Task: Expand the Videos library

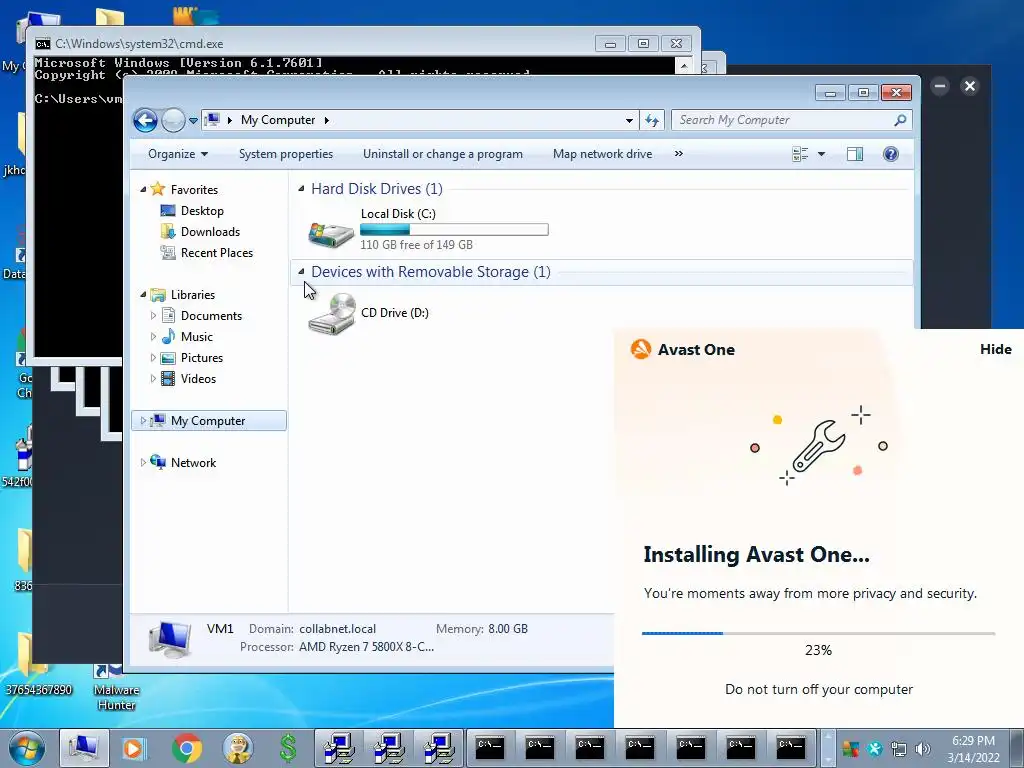Action: click(x=153, y=379)
